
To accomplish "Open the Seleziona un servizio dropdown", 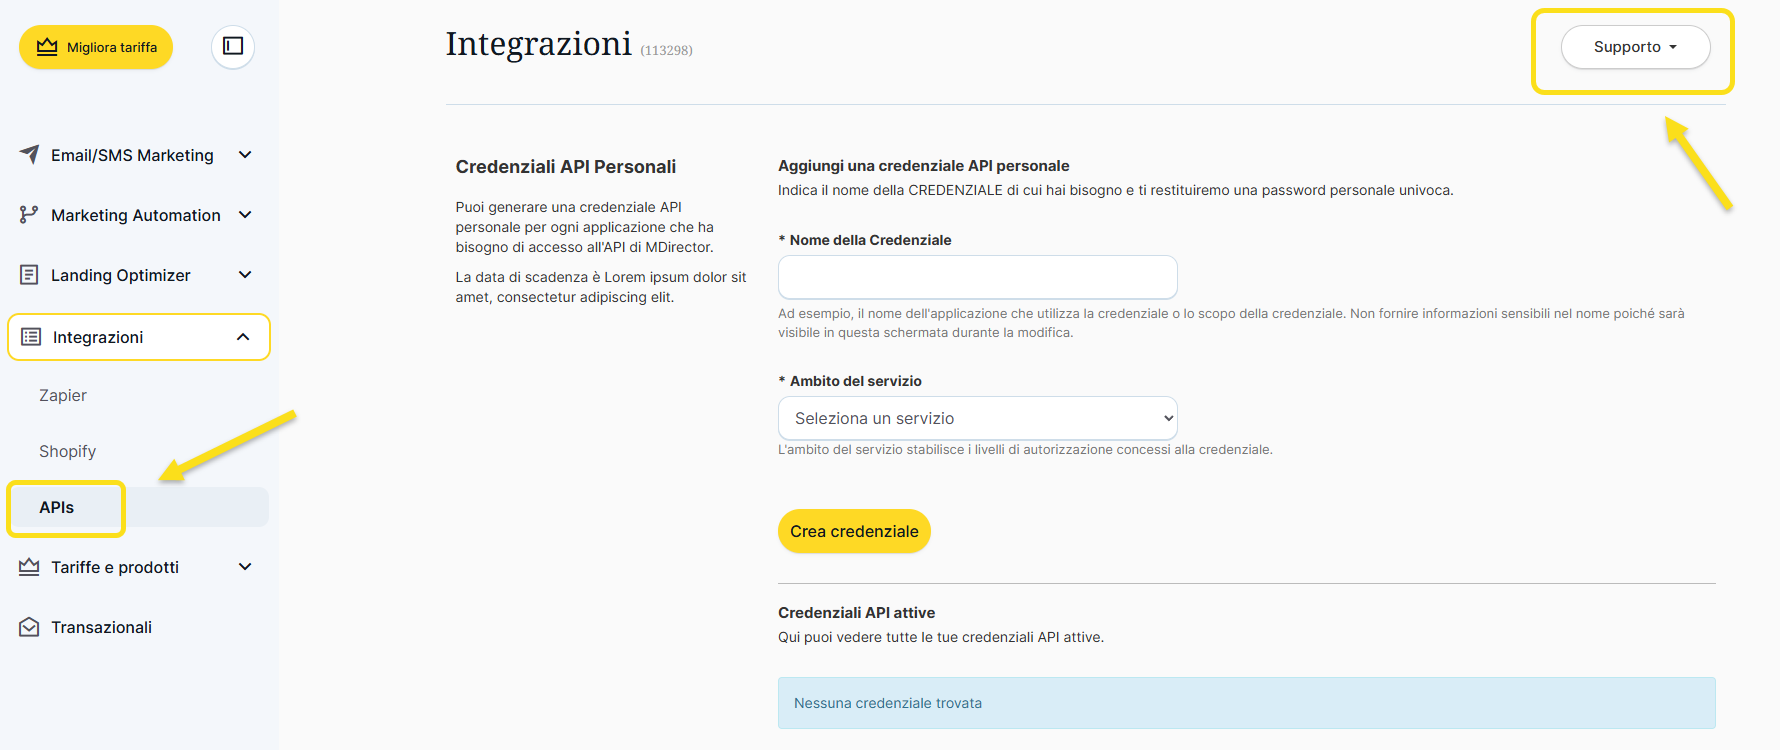I will (x=977, y=418).
